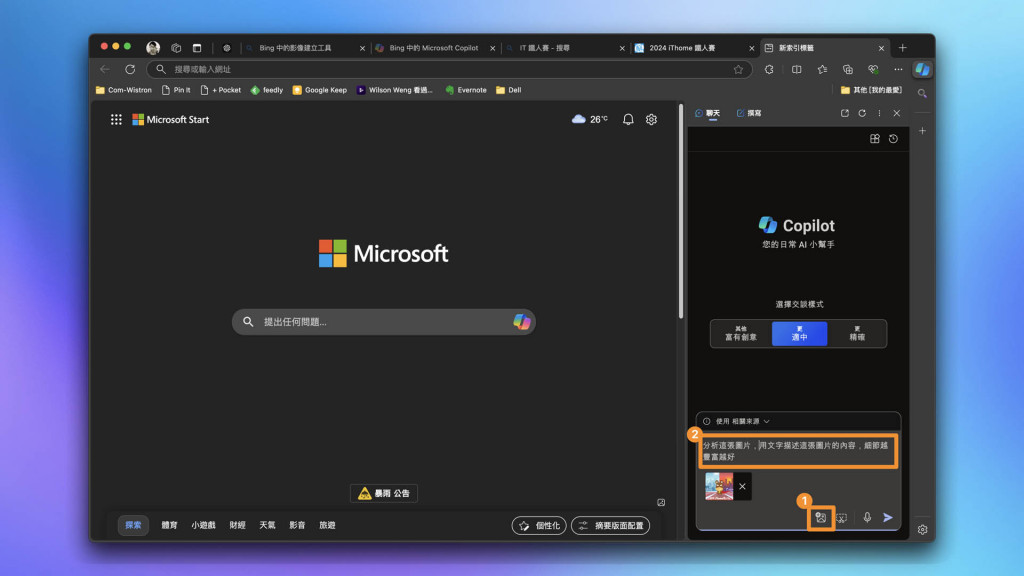The height and width of the screenshot is (576, 1024).
Task: Switch to IT 鐵人賽 - 搜尋 tab
Action: 565,48
